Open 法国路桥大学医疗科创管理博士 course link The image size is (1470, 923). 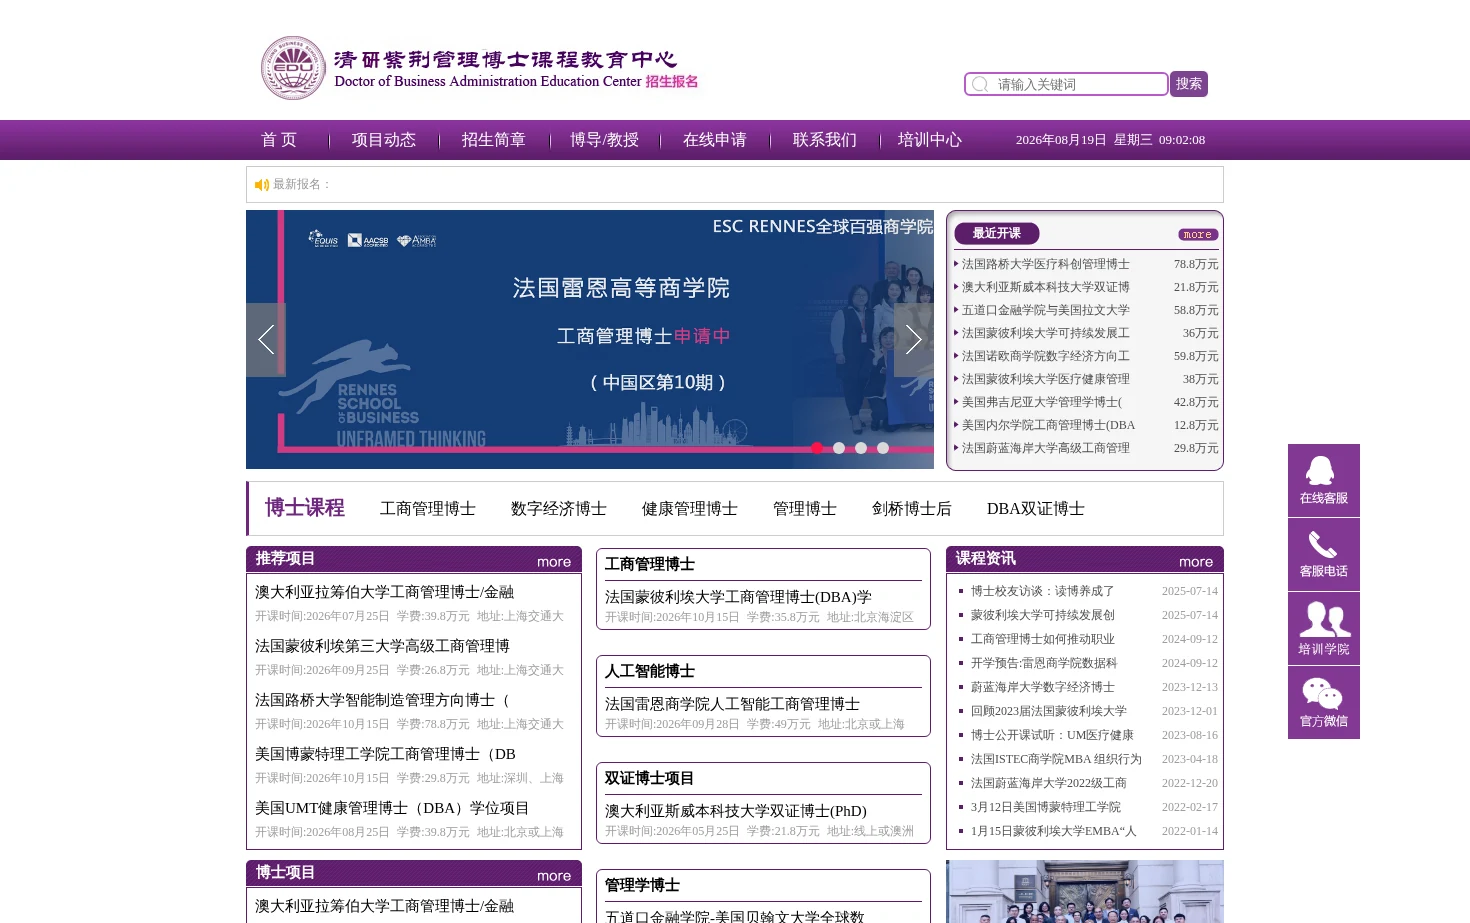point(1046,264)
